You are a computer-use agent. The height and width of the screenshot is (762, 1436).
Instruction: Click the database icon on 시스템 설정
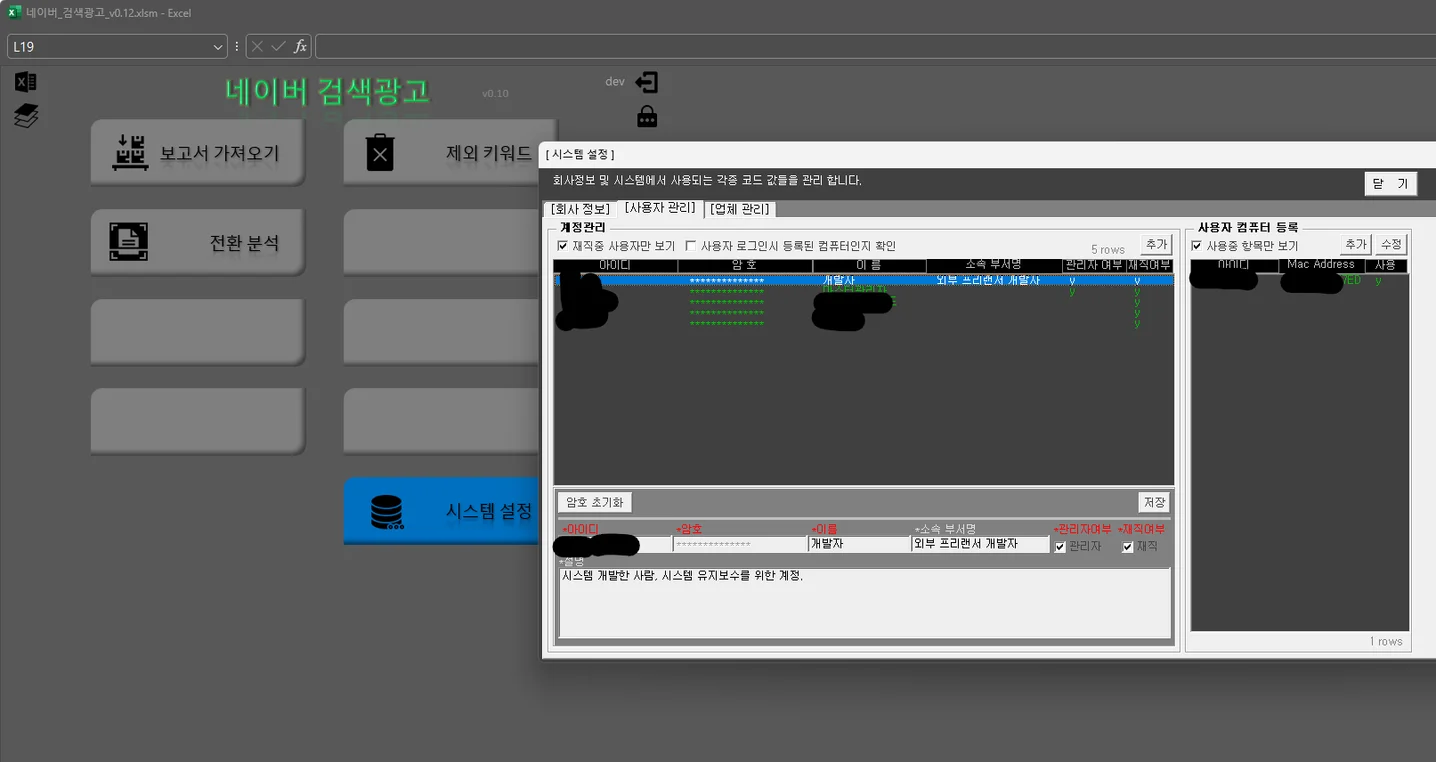coord(386,511)
